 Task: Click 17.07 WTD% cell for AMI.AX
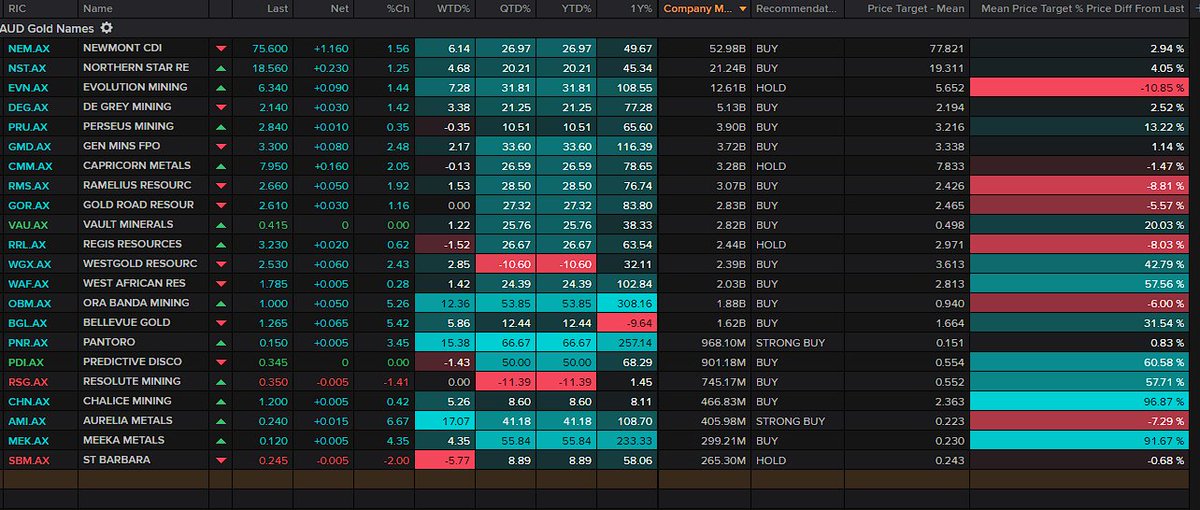tap(444, 421)
